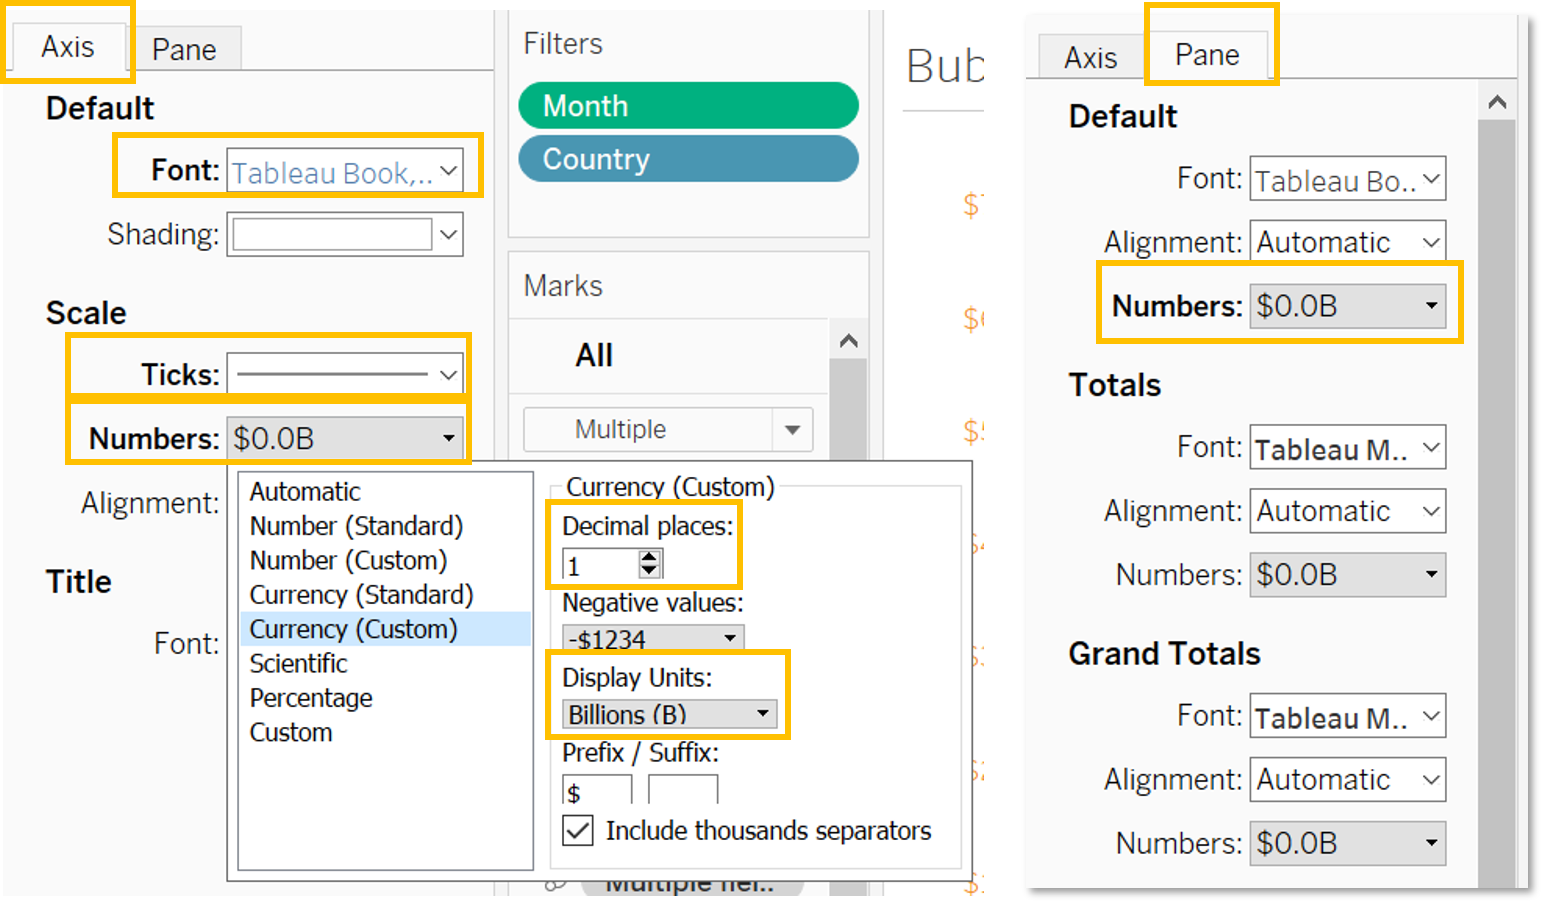Expand the Ticks line style dropdown

point(345,375)
